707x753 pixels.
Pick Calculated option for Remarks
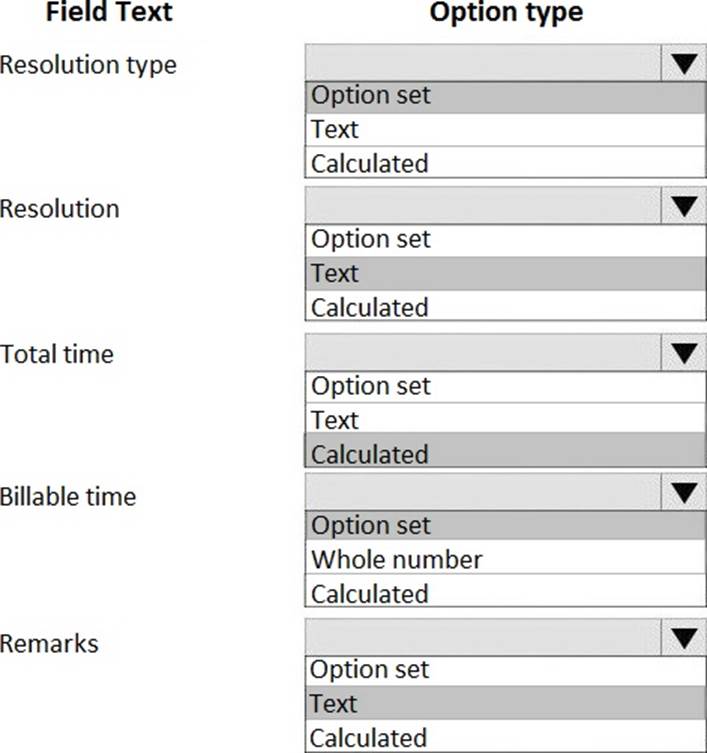point(506,736)
